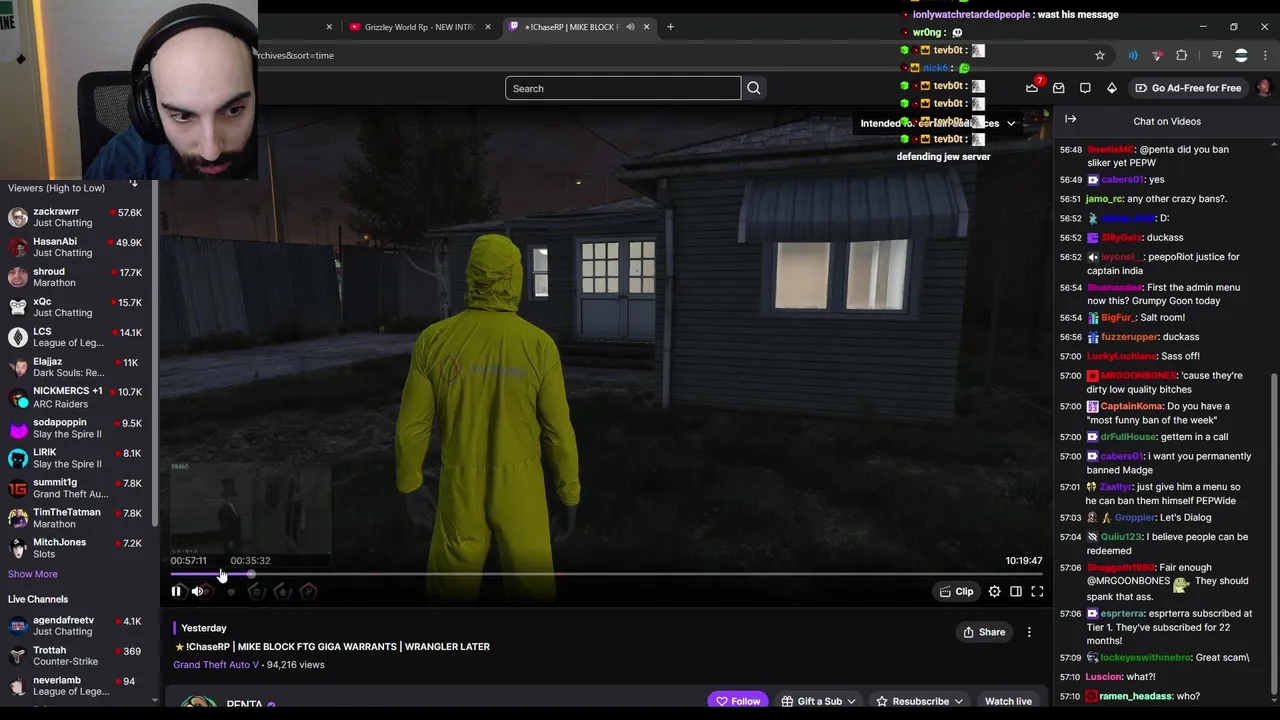
Task: Seek on the video progress bar
Action: [606, 574]
